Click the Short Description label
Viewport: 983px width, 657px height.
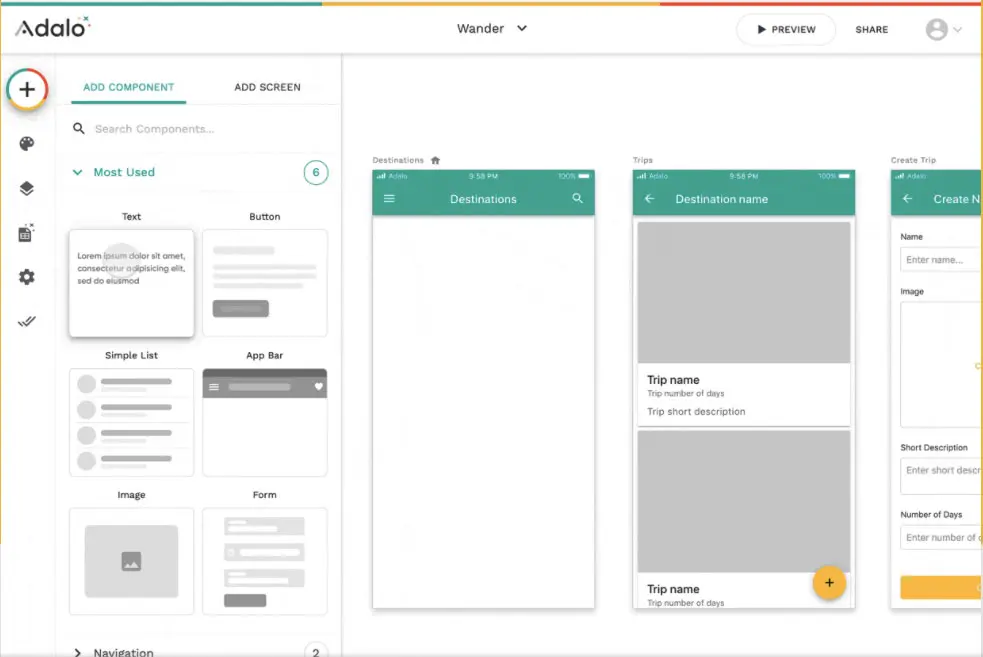[933, 448]
